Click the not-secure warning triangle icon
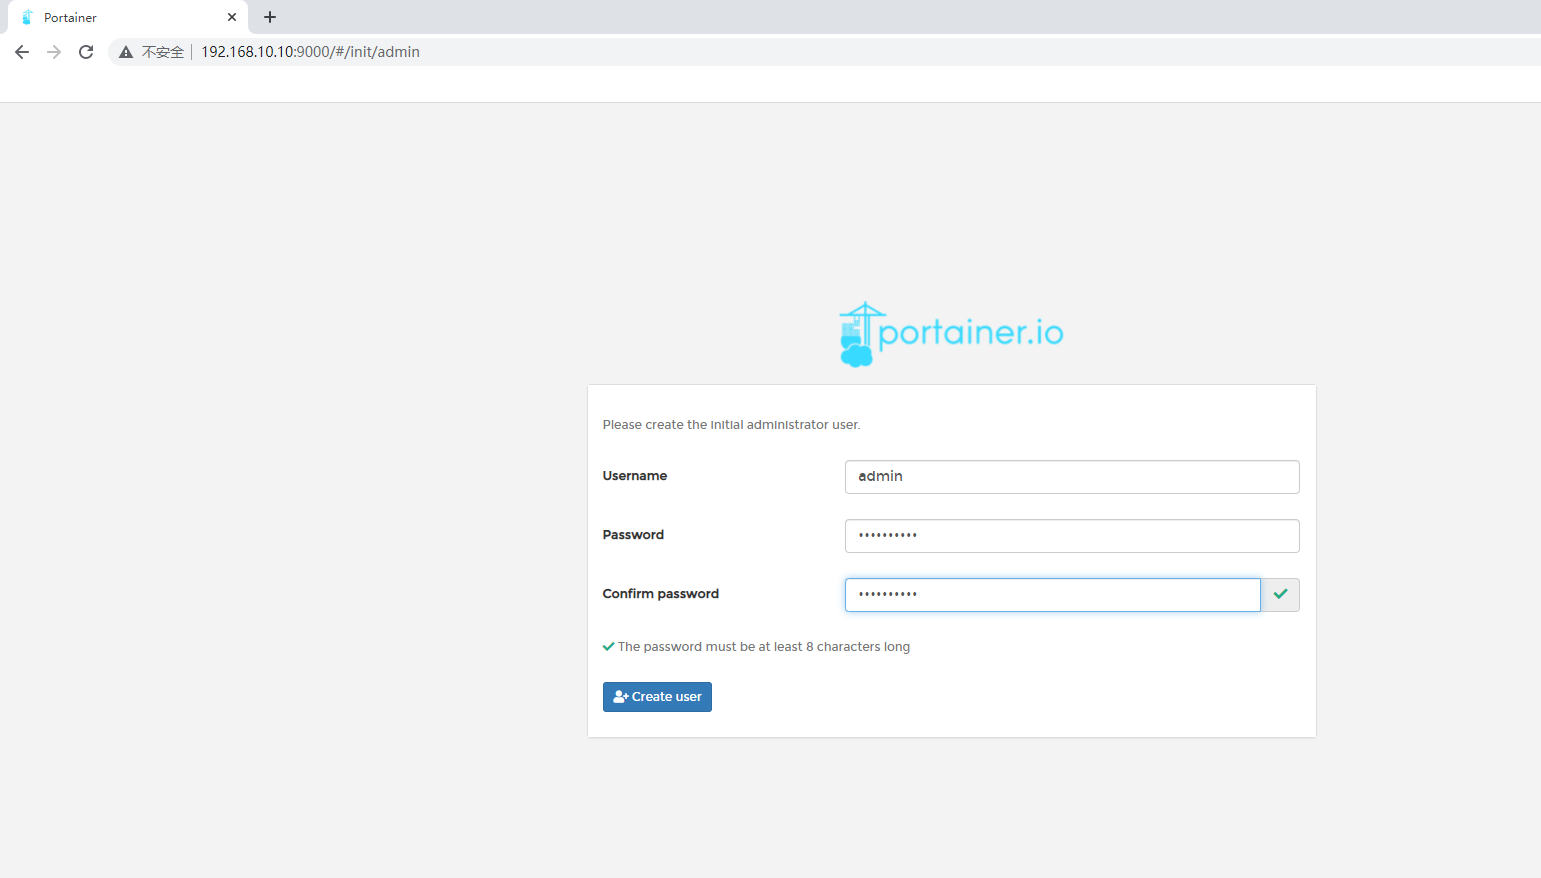Image resolution: width=1541 pixels, height=878 pixels. point(126,52)
